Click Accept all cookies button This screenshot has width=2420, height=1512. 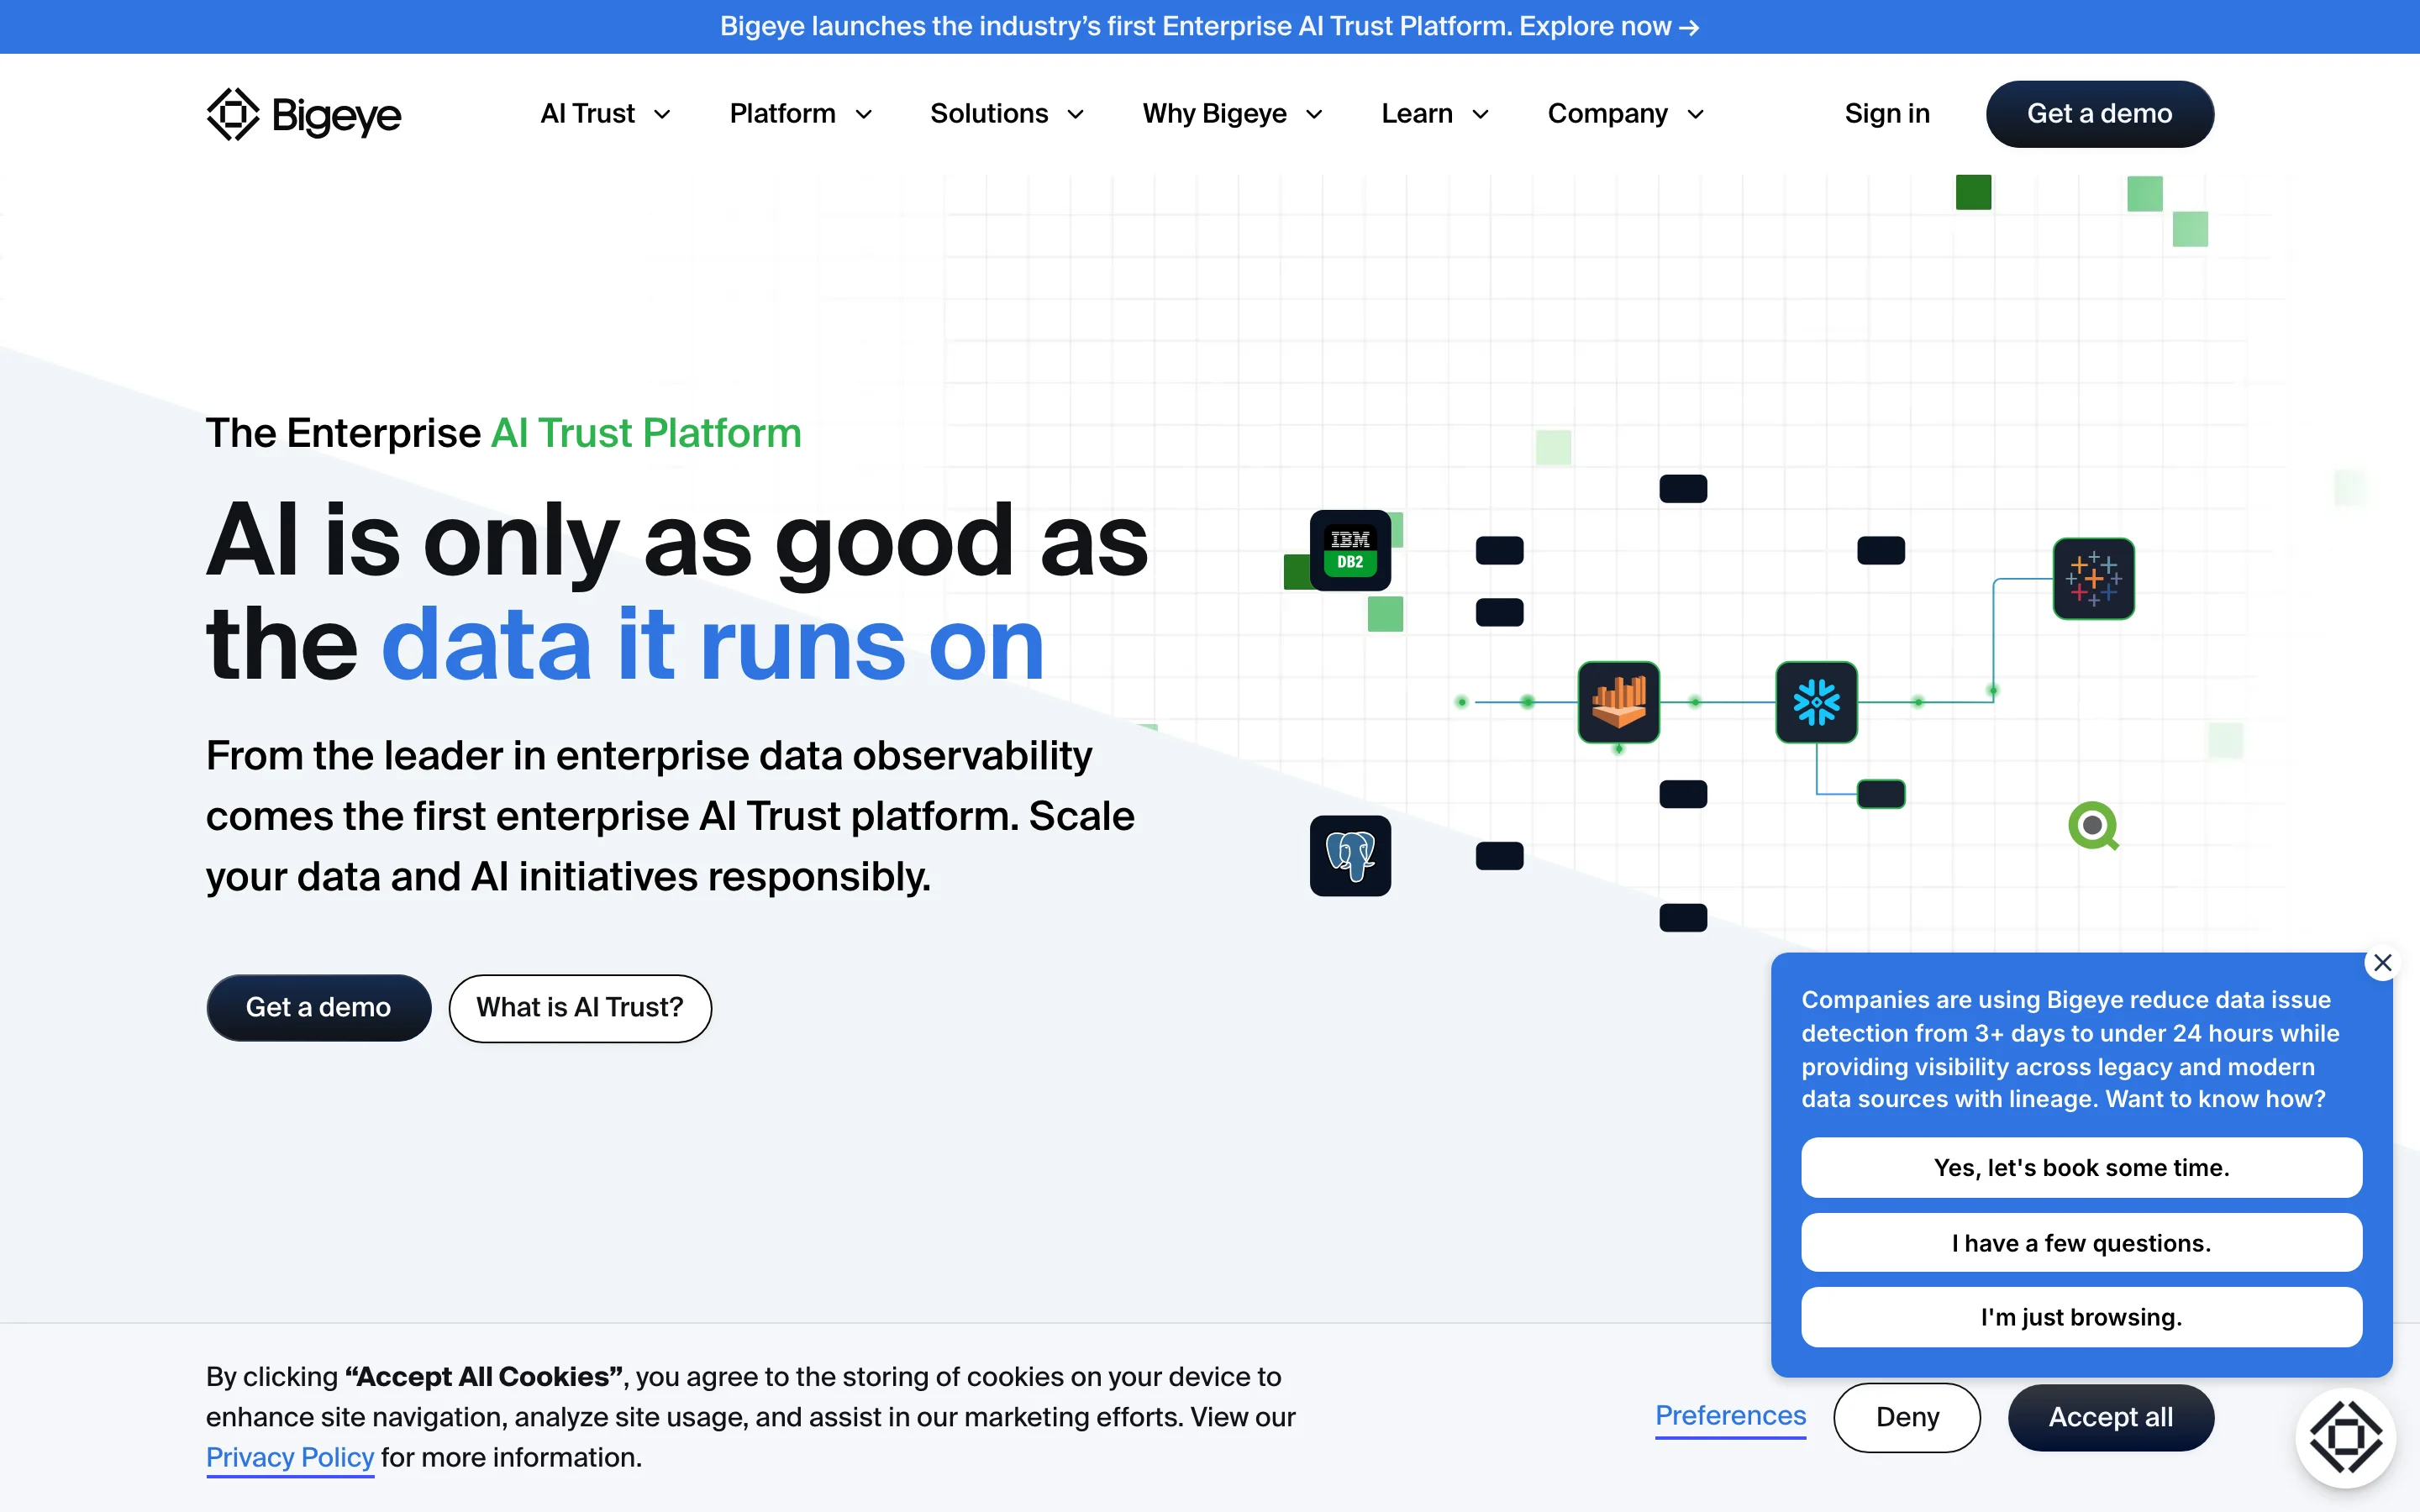[x=2110, y=1417]
